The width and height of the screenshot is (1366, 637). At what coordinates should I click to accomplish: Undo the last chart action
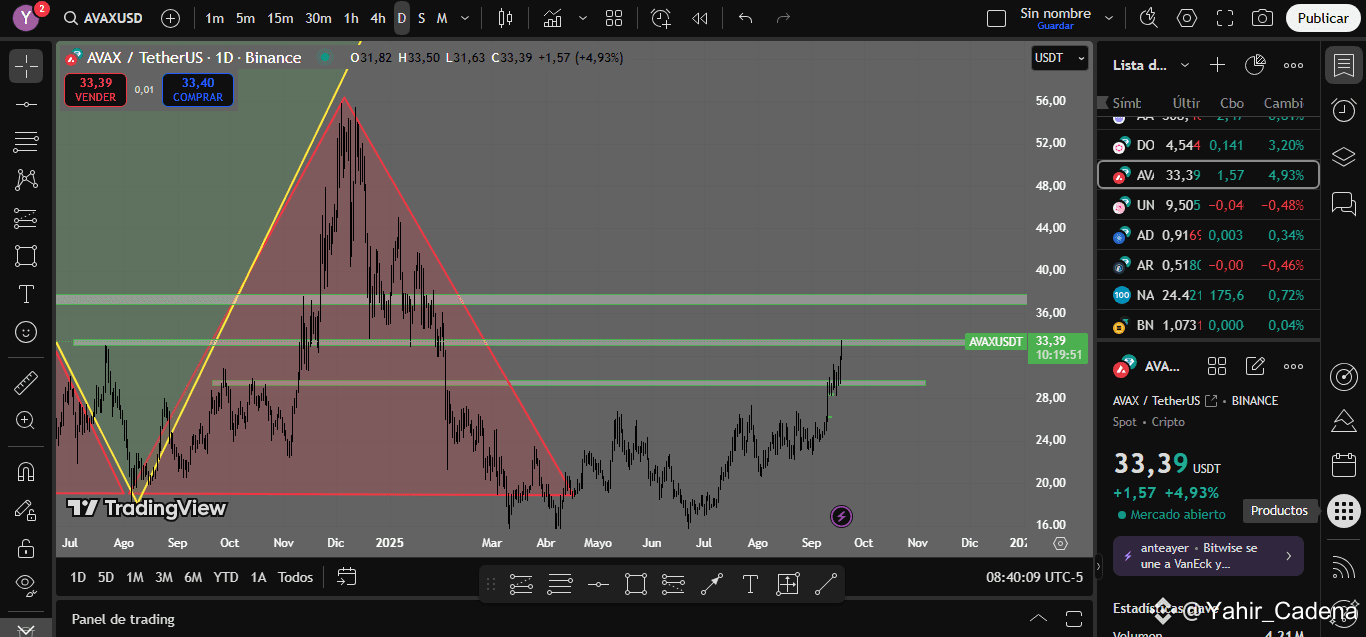[745, 18]
